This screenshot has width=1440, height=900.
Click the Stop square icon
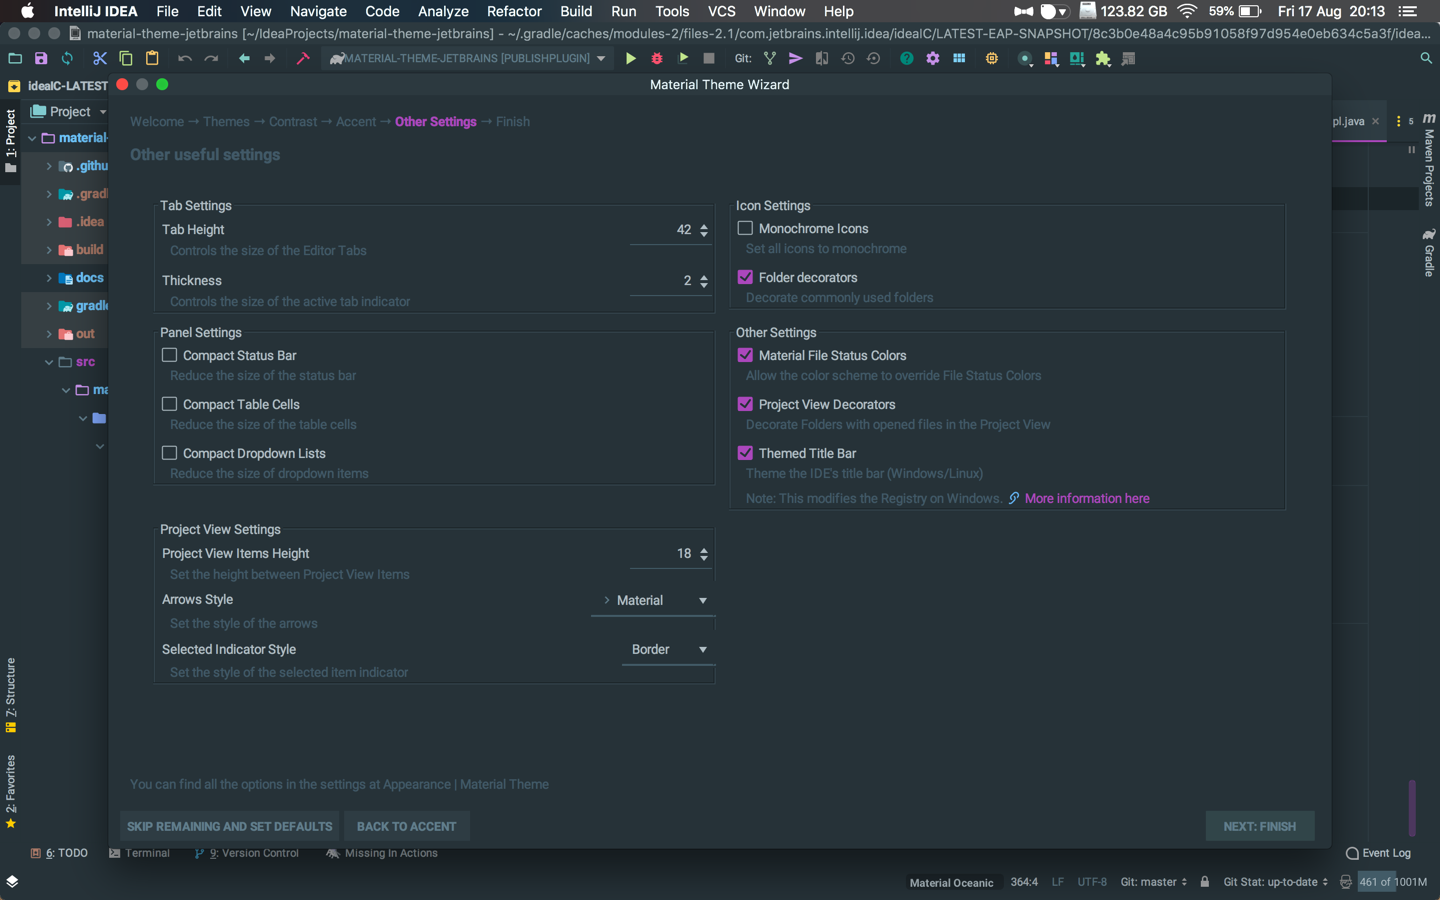(x=709, y=59)
